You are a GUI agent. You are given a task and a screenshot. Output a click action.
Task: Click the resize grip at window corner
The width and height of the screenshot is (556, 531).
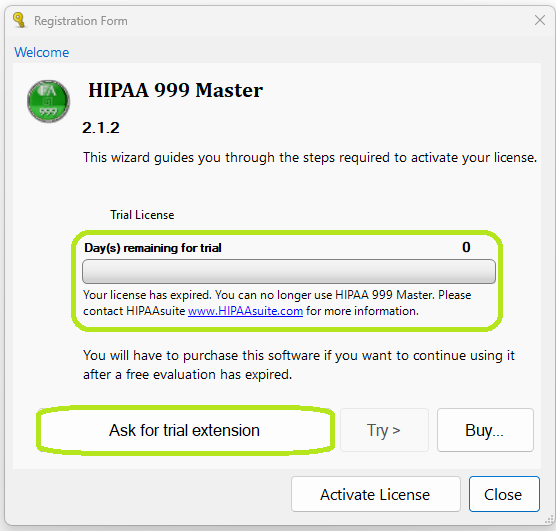coord(549,520)
